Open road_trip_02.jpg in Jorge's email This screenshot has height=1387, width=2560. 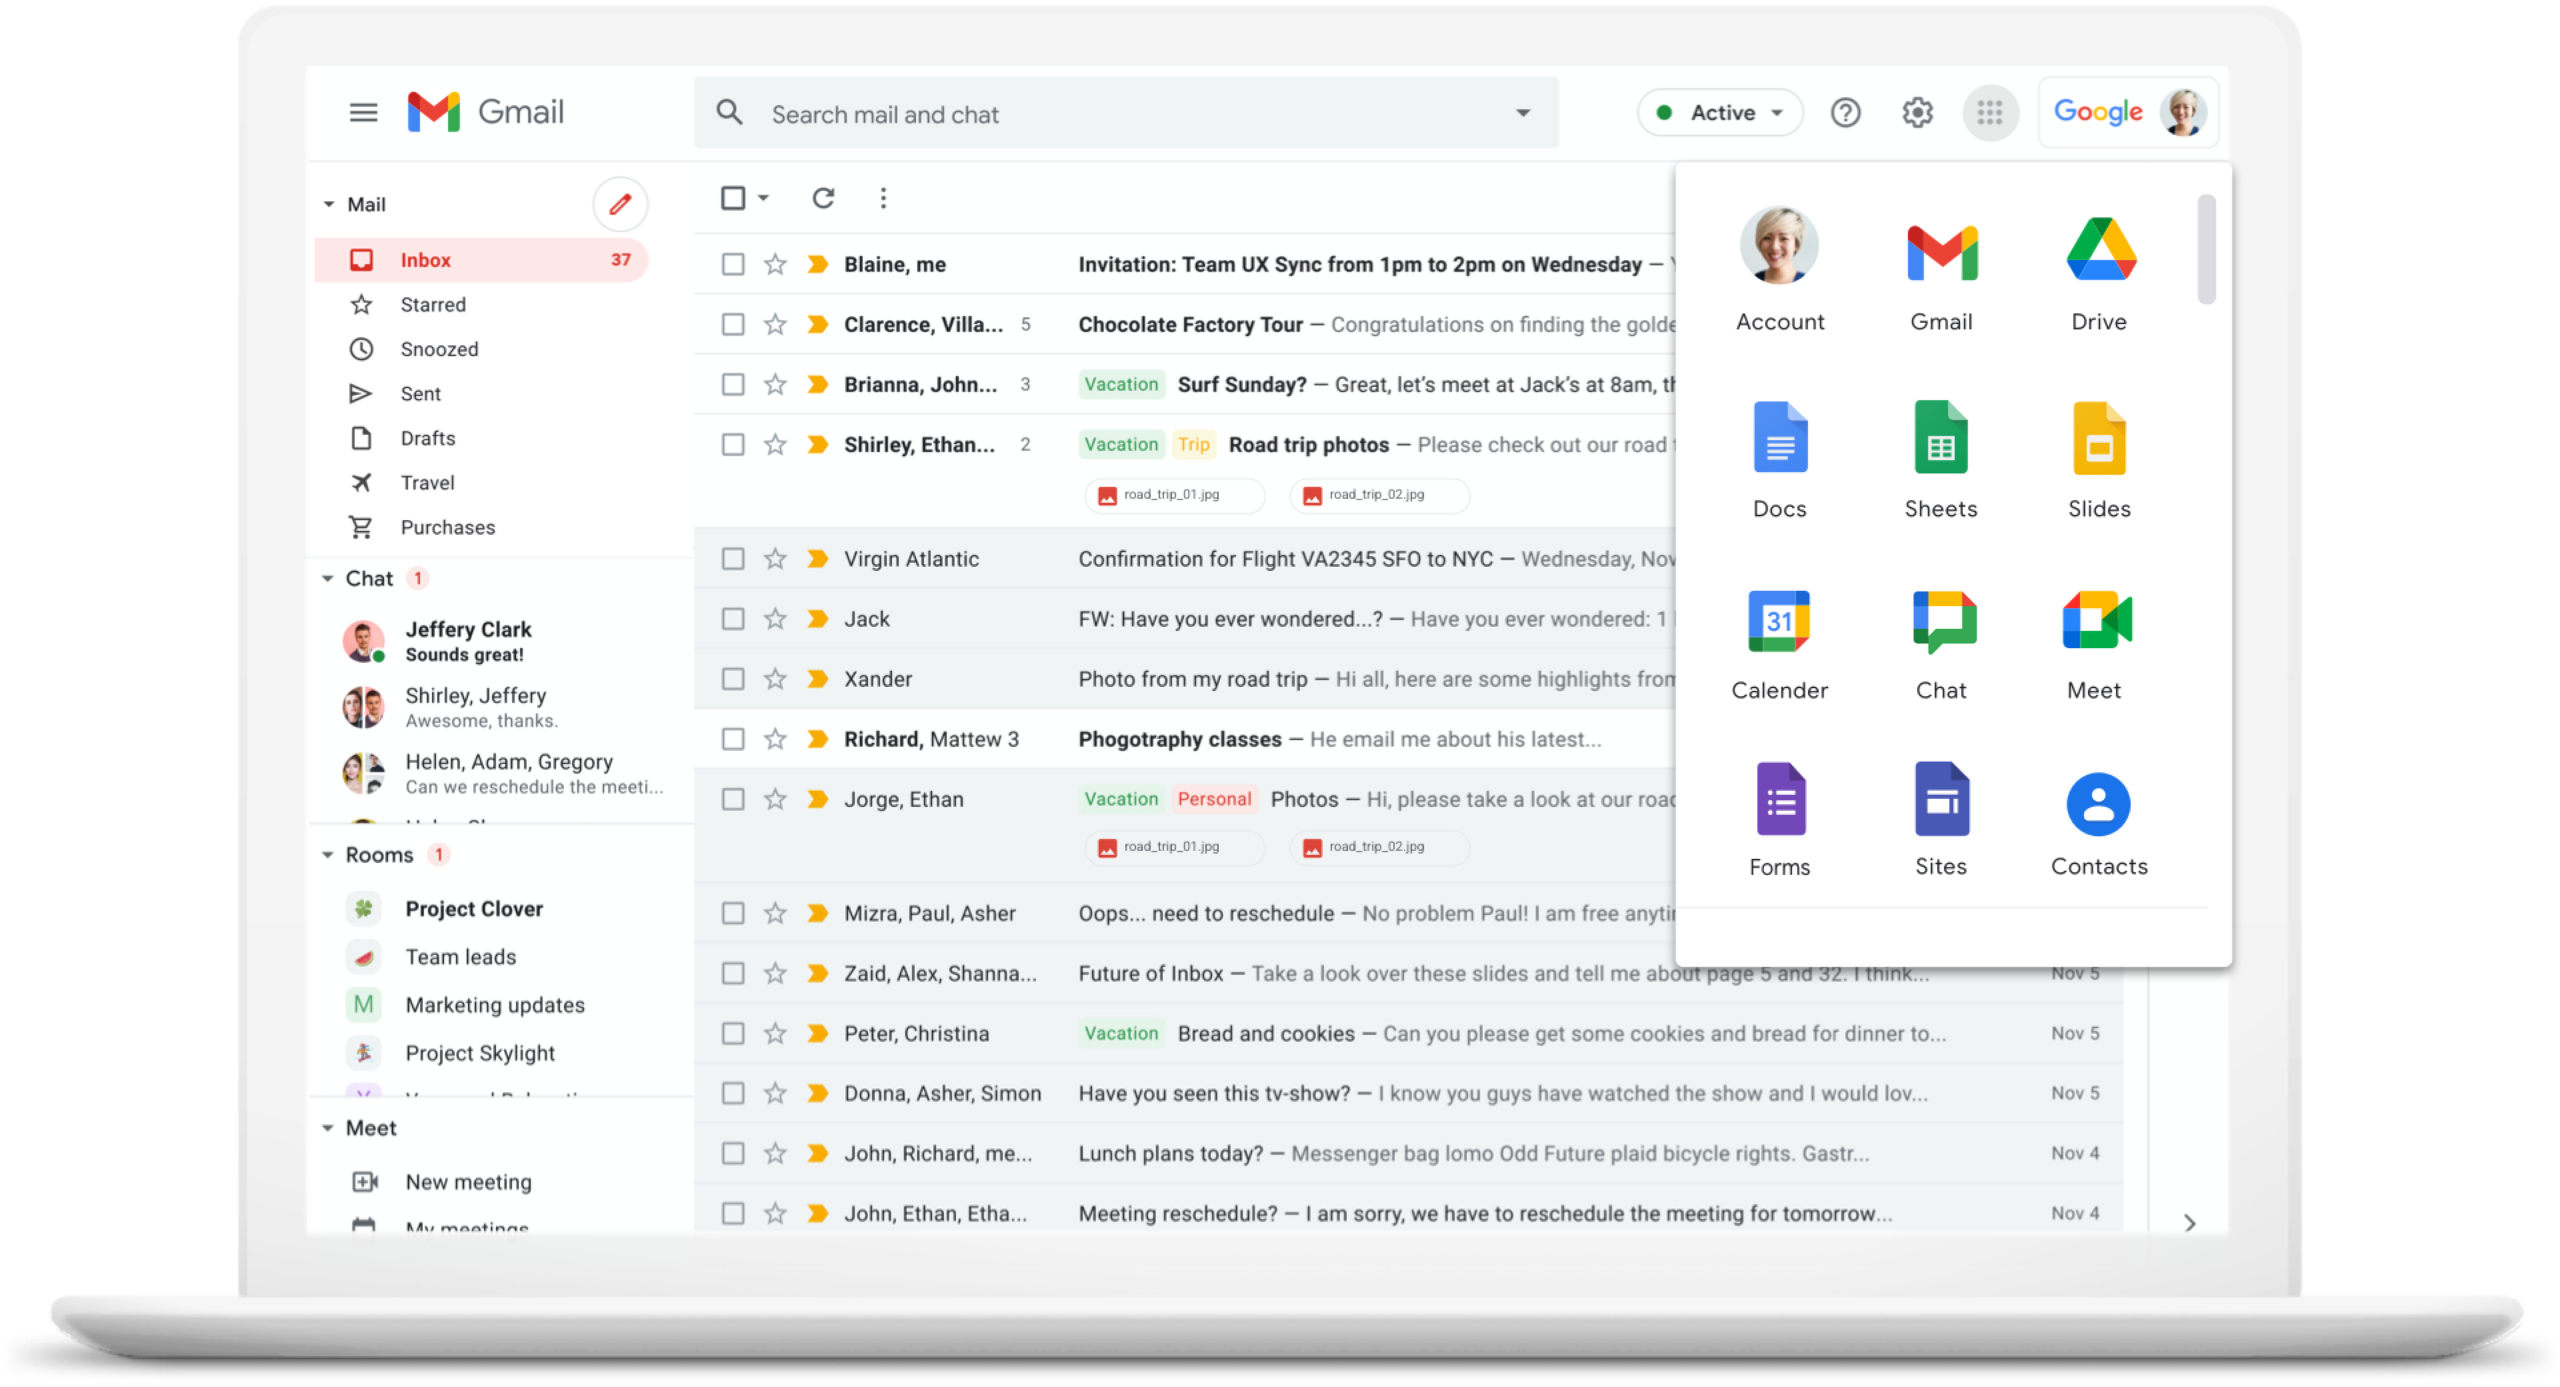(x=1379, y=847)
